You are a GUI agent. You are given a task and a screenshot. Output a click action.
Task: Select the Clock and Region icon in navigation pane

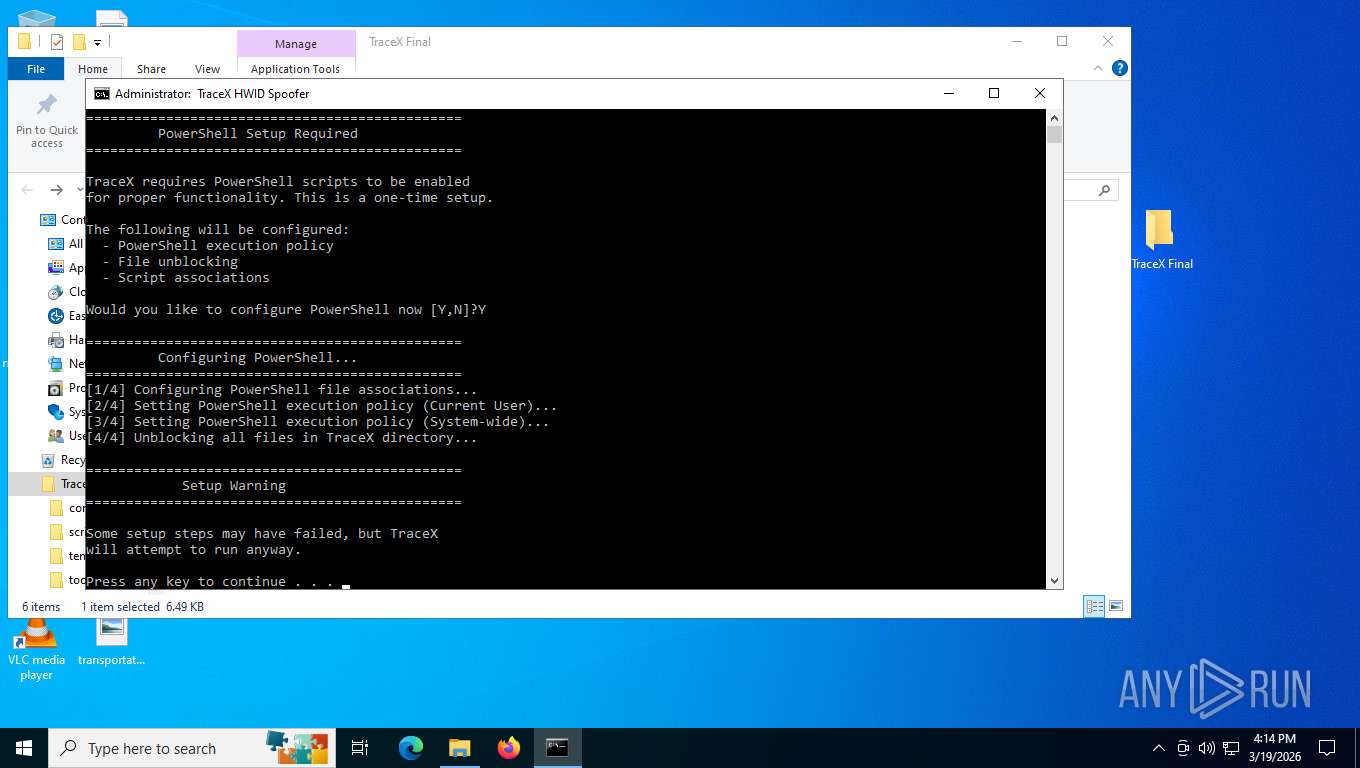coord(56,292)
